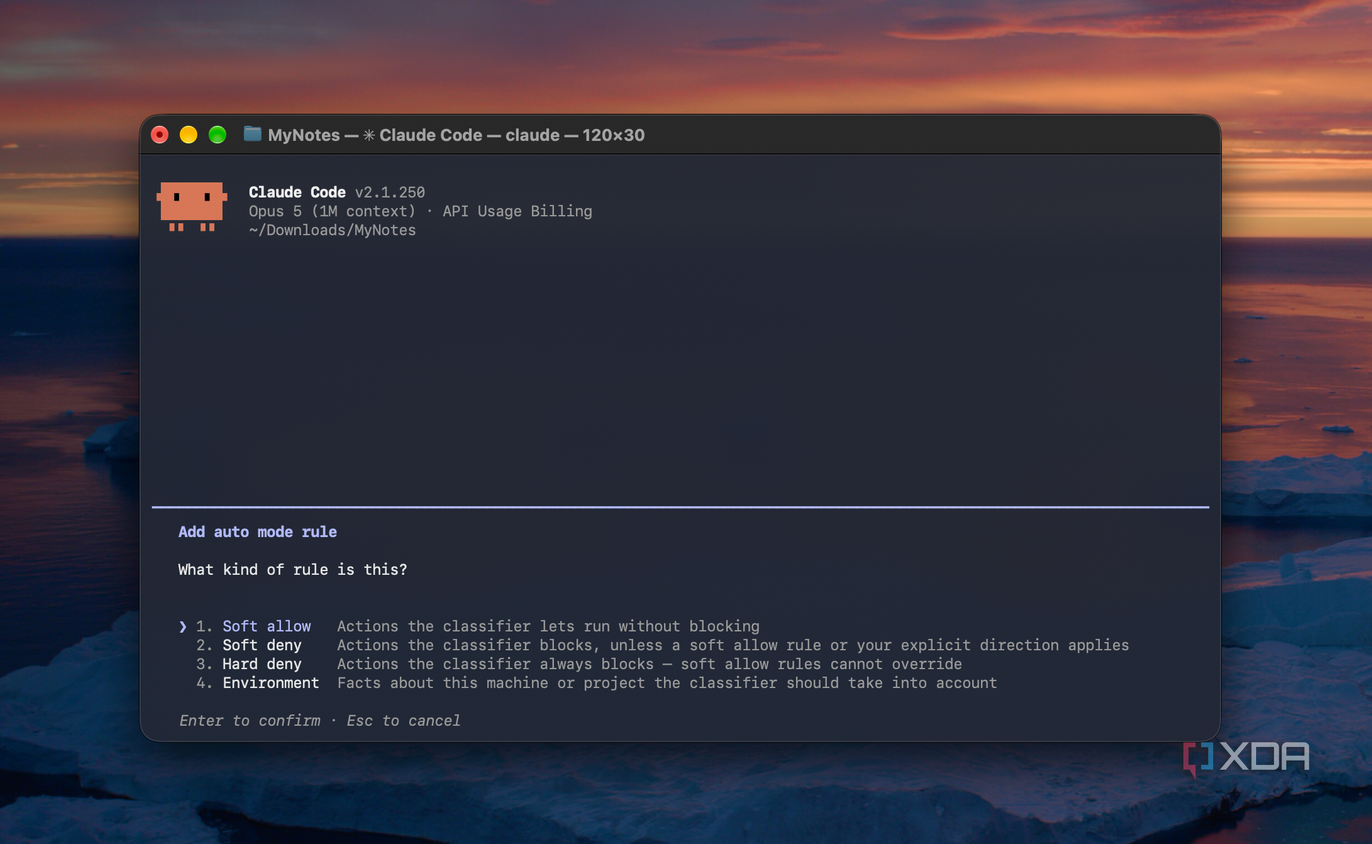Viewport: 1372px width, 844px height.
Task: Select the Soft allow rule option
Action: pyautogui.click(x=267, y=627)
